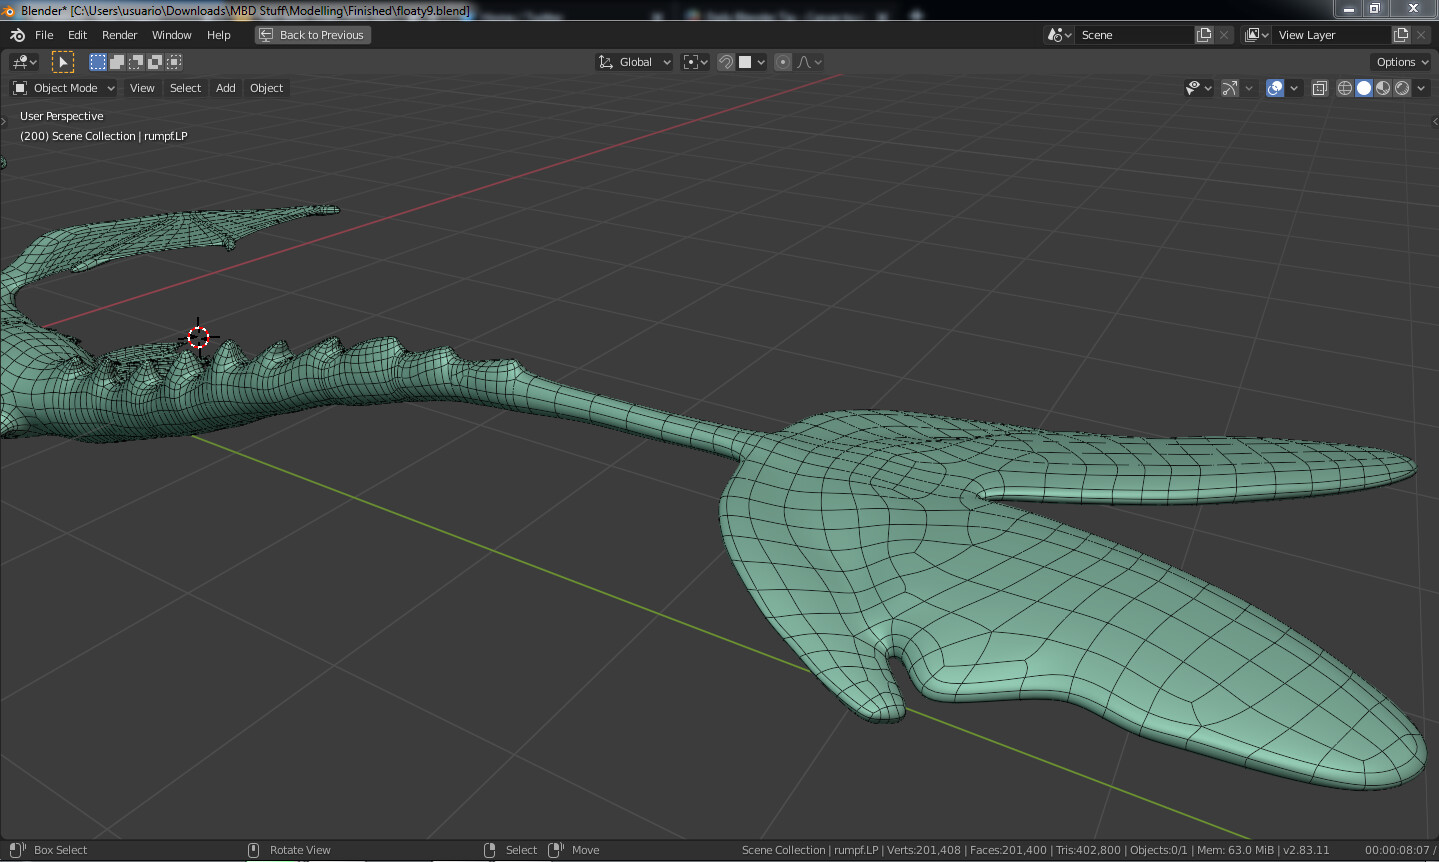Choose the Set new selection mode icon
Viewport: 1439px width, 862px height.
coord(98,62)
